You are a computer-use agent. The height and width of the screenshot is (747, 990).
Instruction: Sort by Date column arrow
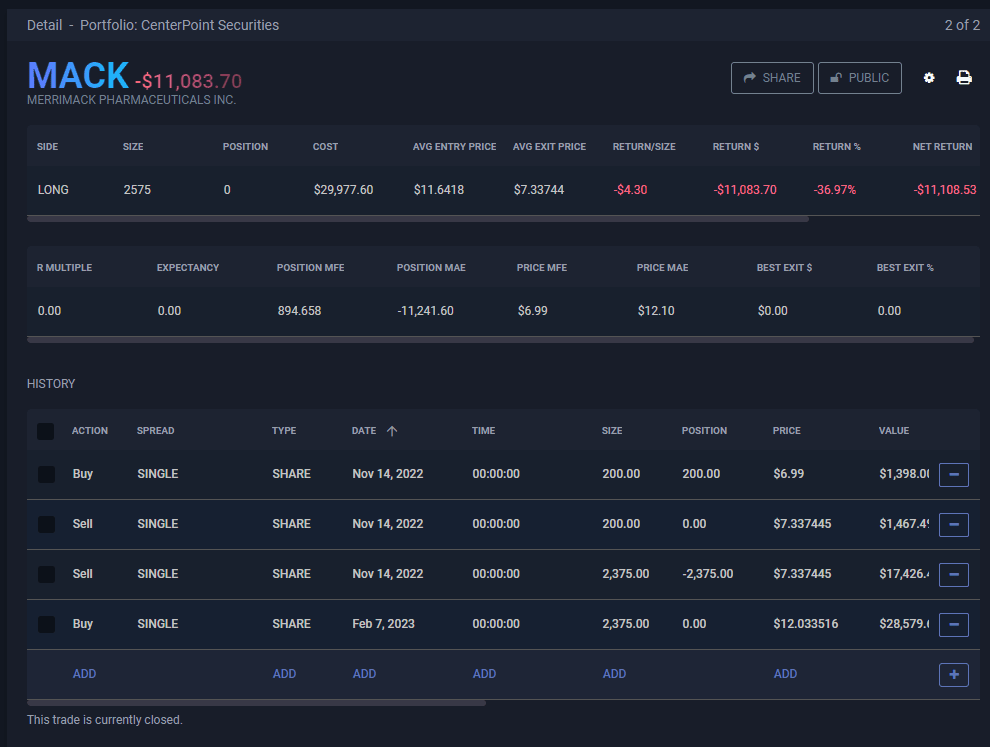392,431
